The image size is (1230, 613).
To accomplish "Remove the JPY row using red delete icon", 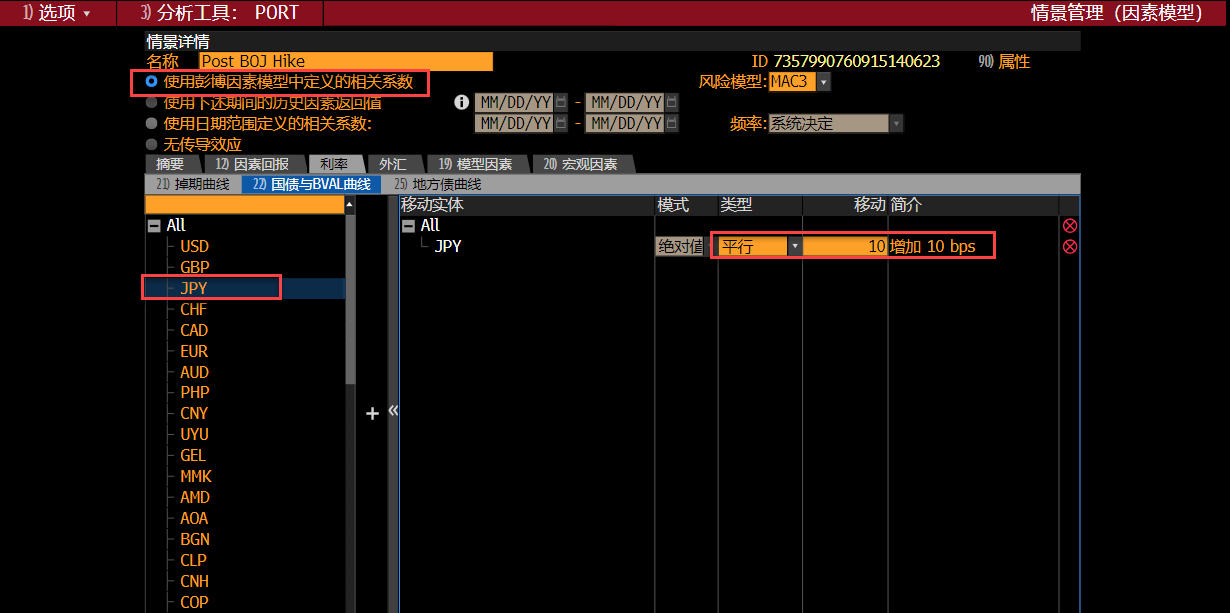I will point(1070,246).
